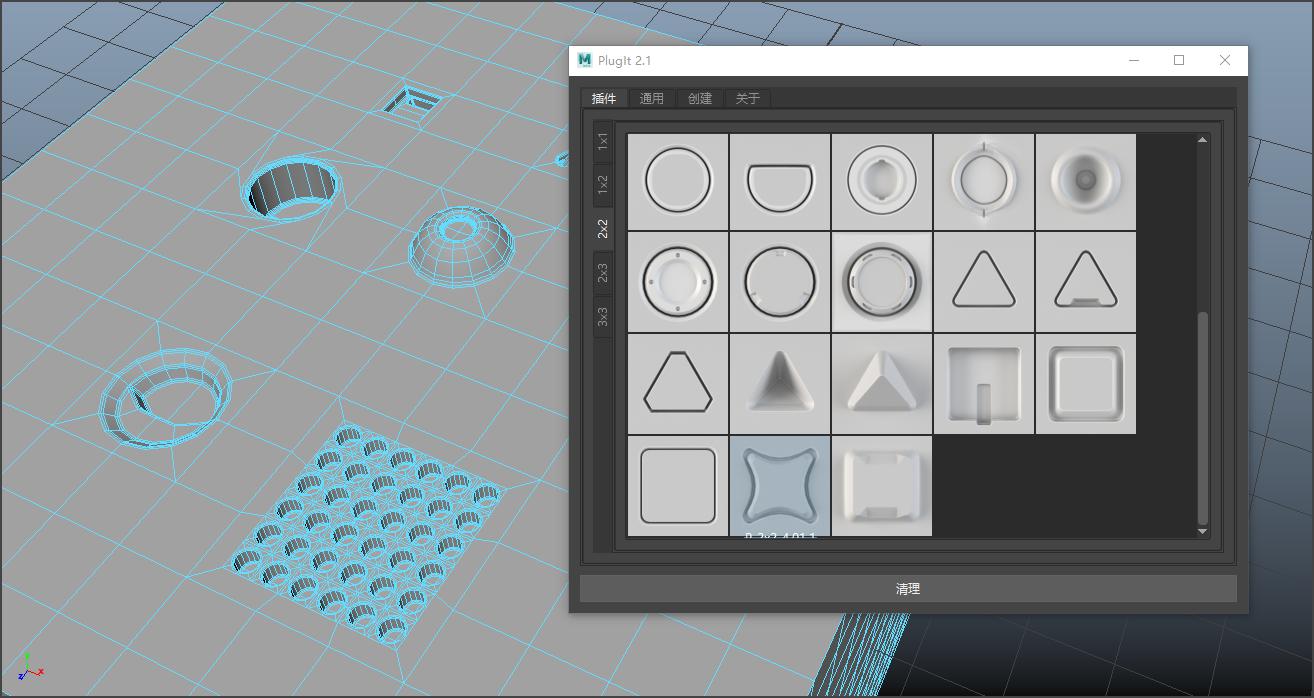
Task: Select the triangle with bottom notch plug
Action: tap(1086, 281)
